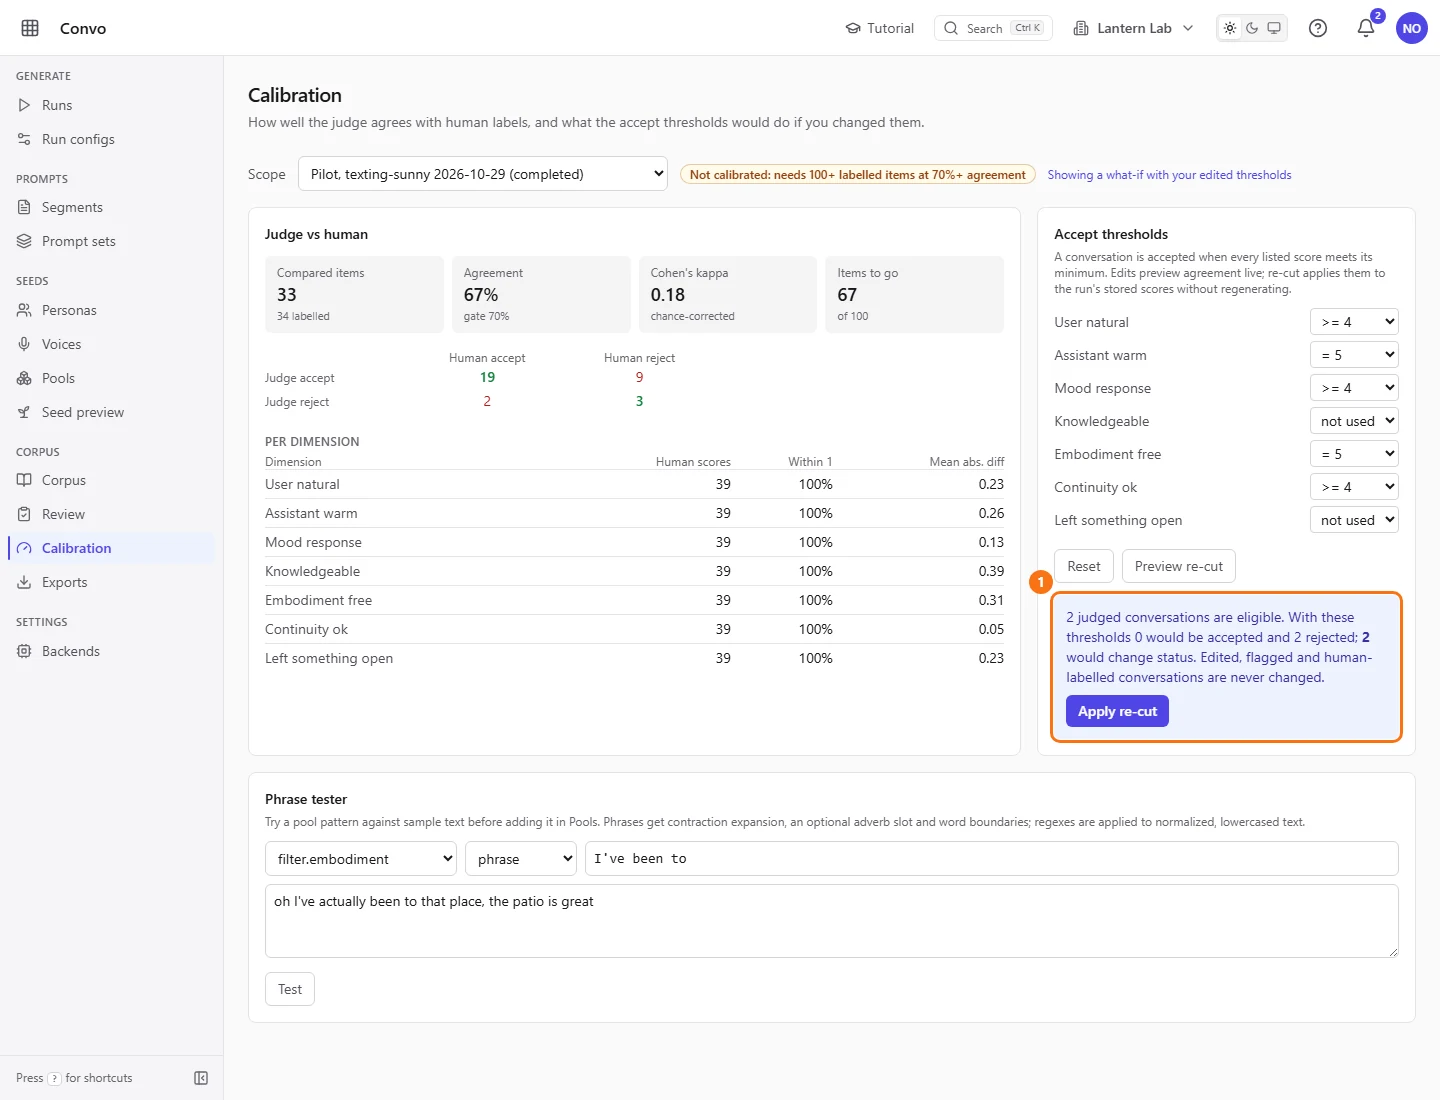Open the filter.embodiment pool dropdown
The image size is (1440, 1100).
click(361, 859)
